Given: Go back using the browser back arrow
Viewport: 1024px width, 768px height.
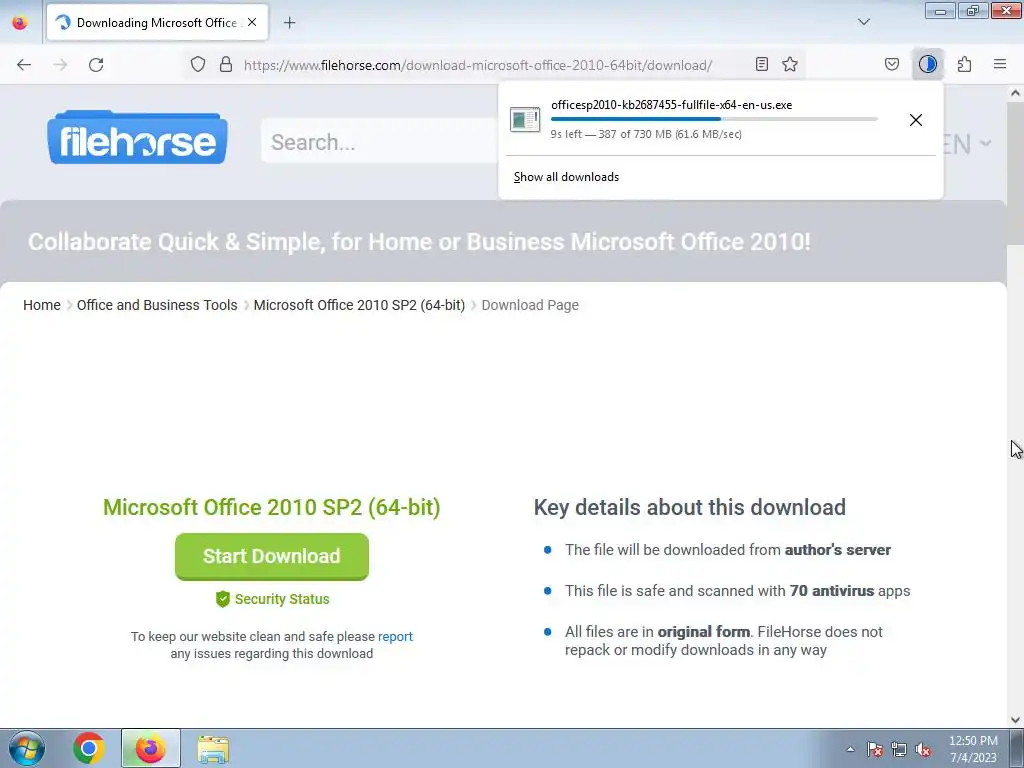Looking at the screenshot, I should click(x=24, y=65).
